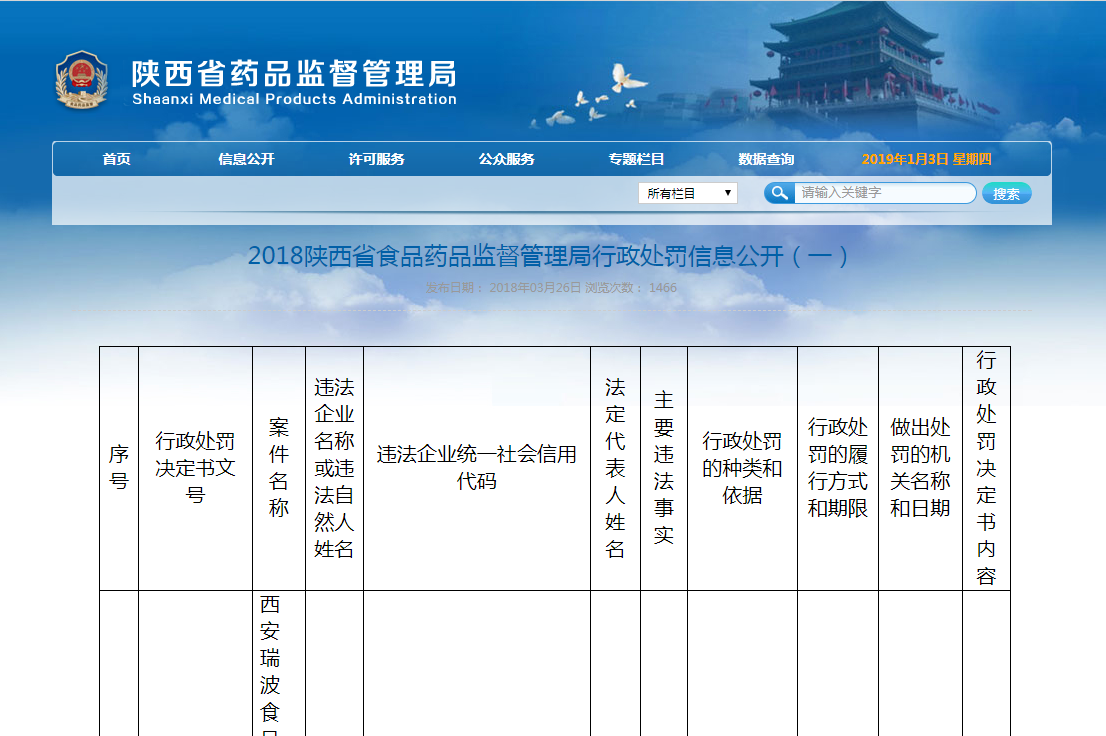Click the national emblem logo
The width and height of the screenshot is (1106, 736).
(81, 80)
